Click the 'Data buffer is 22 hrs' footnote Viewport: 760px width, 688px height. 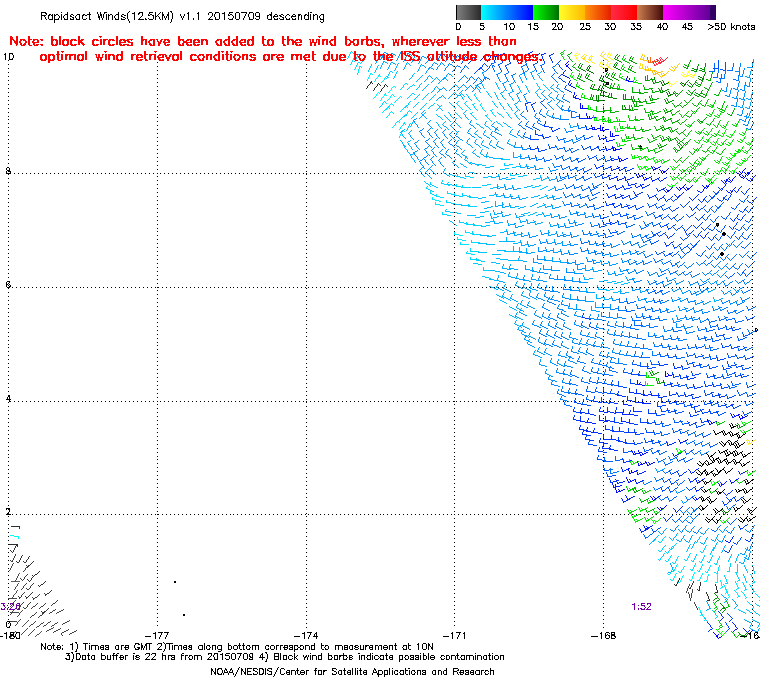tap(285, 657)
